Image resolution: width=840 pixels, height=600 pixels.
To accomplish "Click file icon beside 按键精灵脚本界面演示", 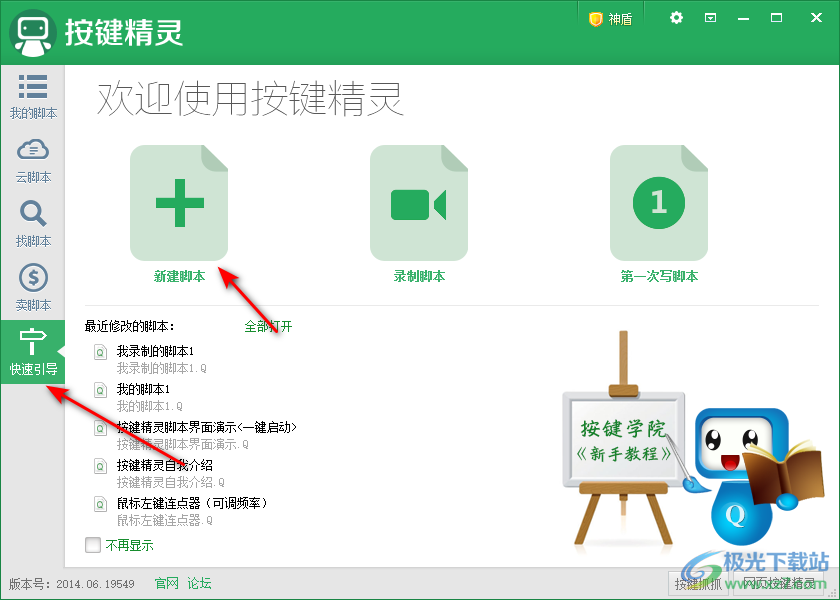I will coord(100,428).
